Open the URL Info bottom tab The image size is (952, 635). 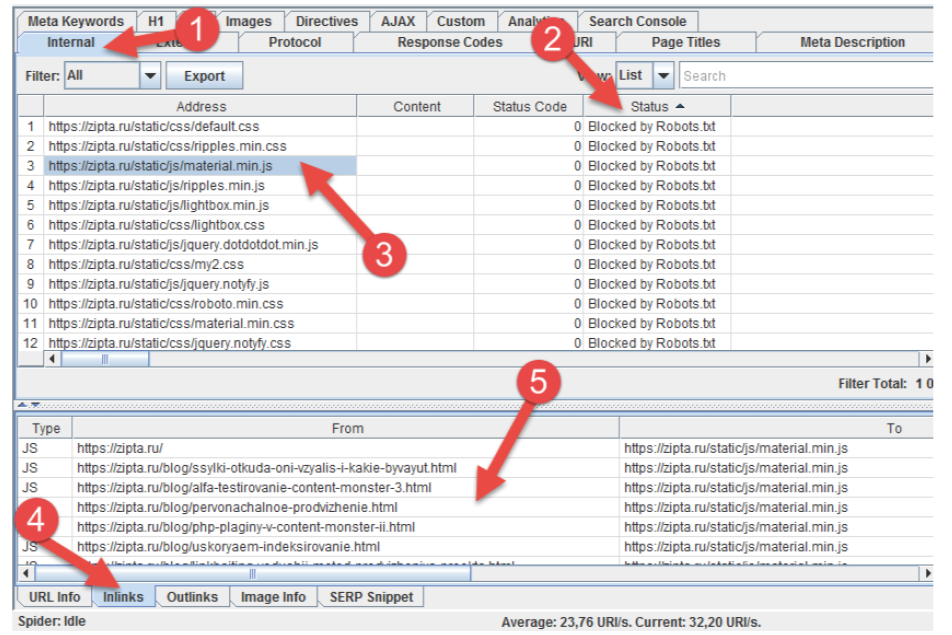[55, 597]
